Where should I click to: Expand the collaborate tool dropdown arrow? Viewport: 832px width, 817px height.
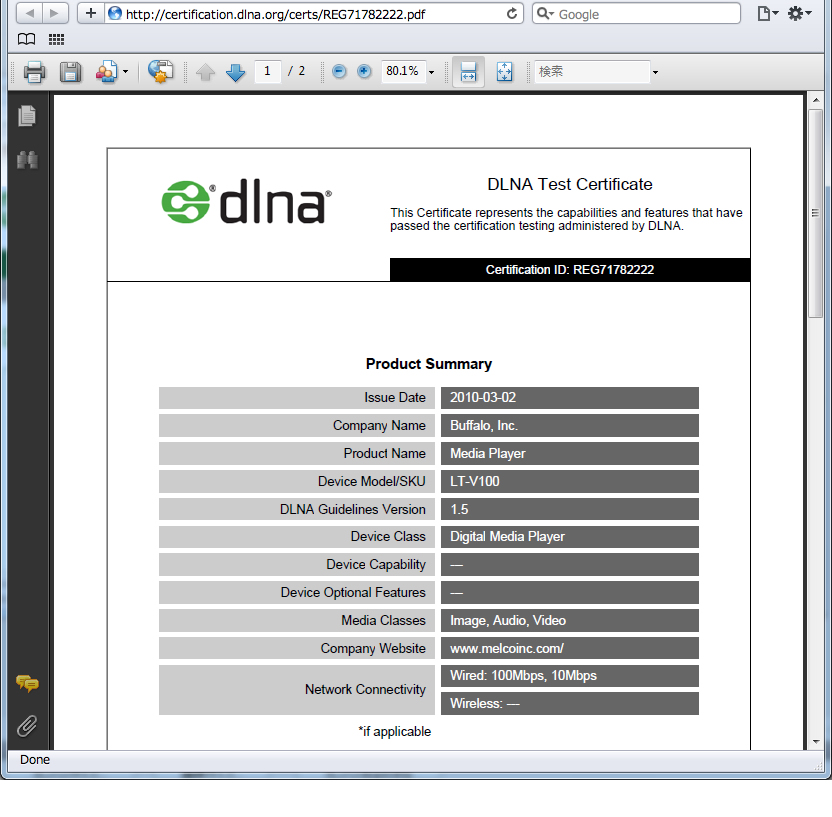pos(125,72)
